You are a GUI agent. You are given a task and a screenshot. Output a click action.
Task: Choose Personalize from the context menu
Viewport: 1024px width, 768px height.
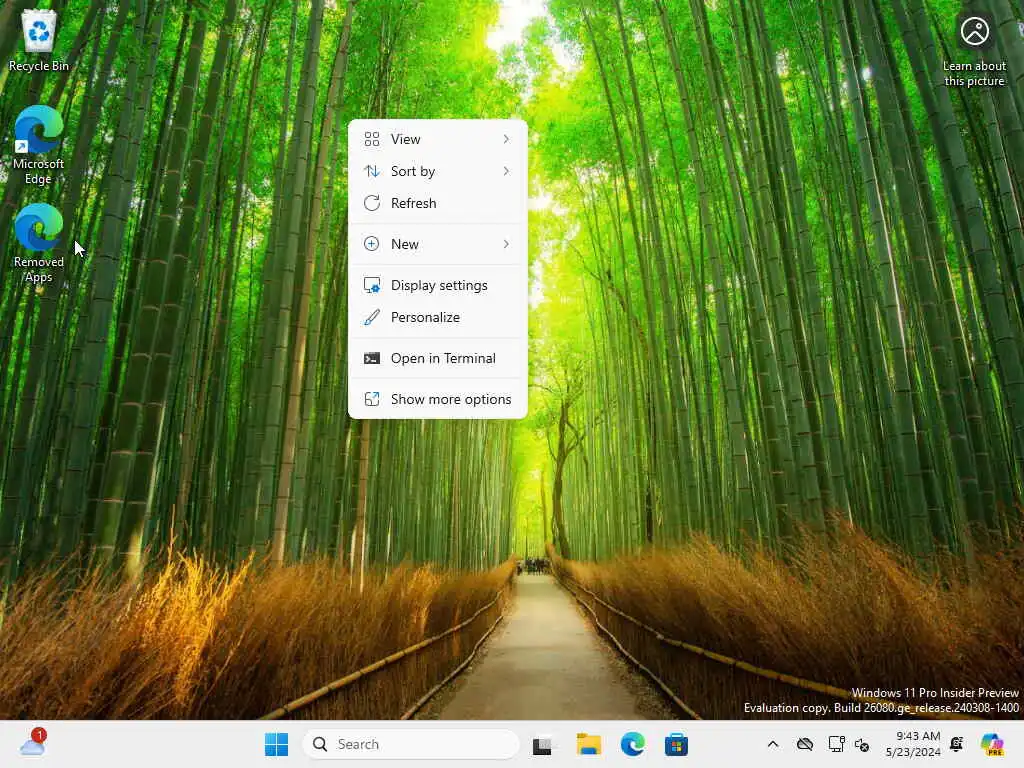(438, 317)
